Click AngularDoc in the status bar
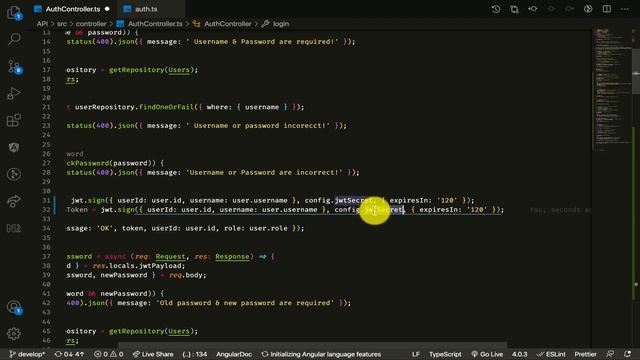 pyautogui.click(x=234, y=354)
